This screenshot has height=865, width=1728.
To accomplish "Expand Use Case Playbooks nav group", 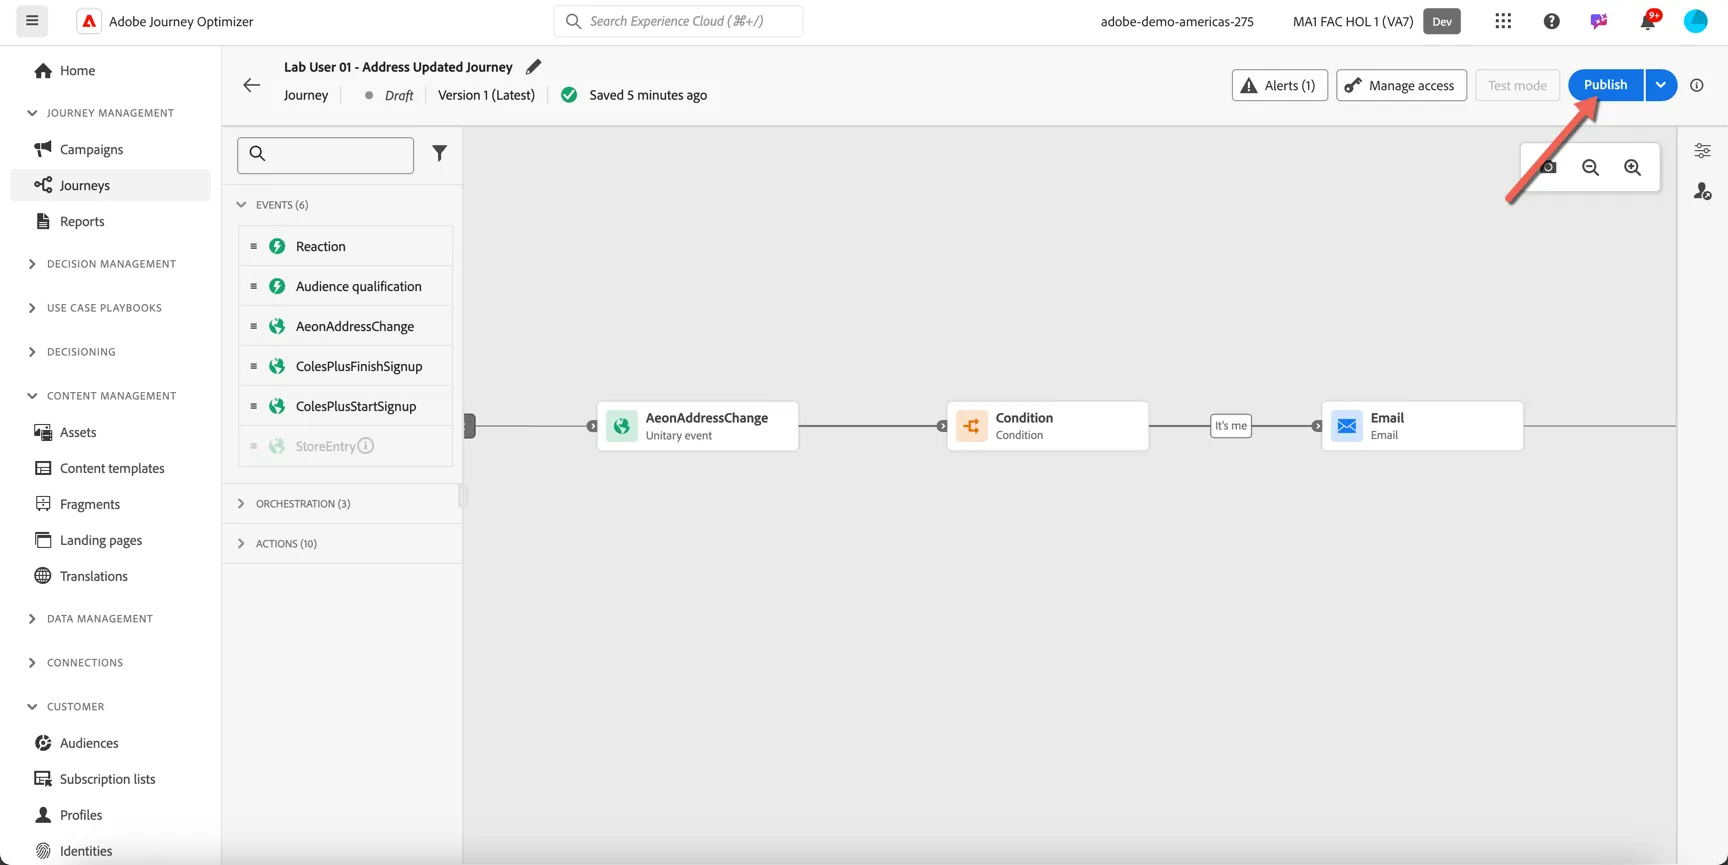I will [x=32, y=308].
